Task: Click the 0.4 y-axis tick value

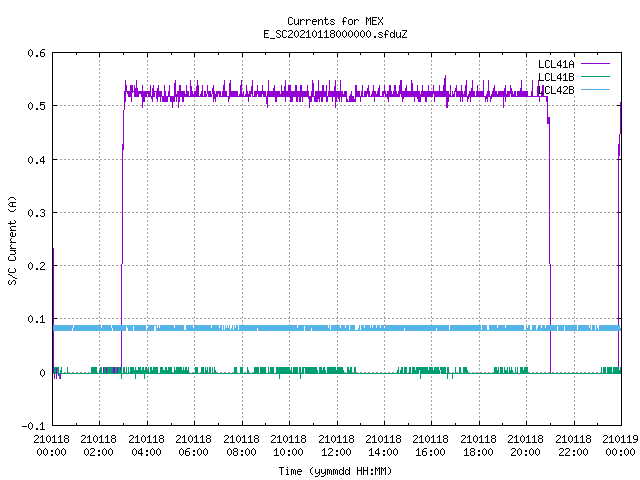Action: pyautogui.click(x=36, y=160)
